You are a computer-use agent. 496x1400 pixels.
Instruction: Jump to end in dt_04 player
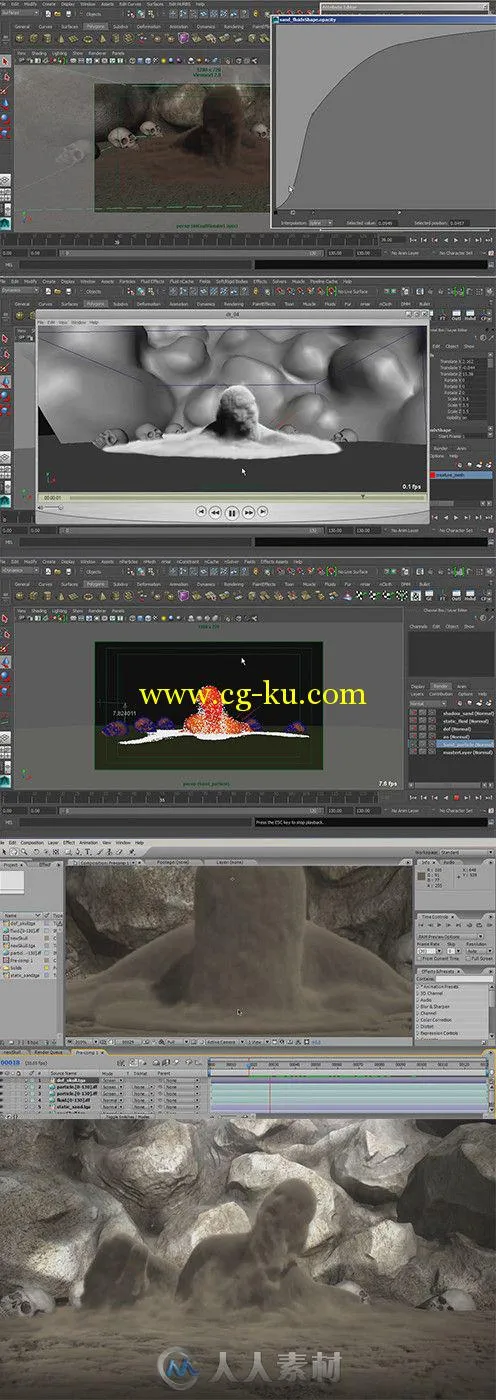(263, 512)
